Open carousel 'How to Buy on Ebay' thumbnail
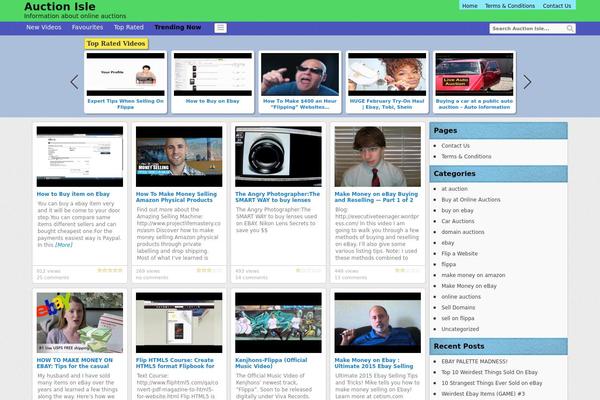The image size is (600, 400). point(213,74)
